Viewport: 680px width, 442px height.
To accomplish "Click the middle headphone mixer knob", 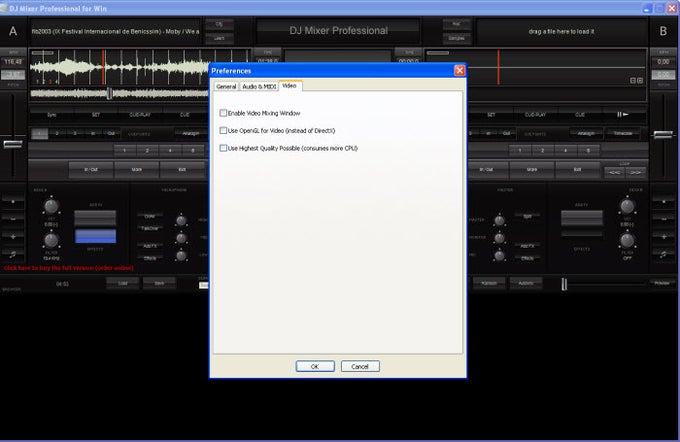I will (x=181, y=238).
